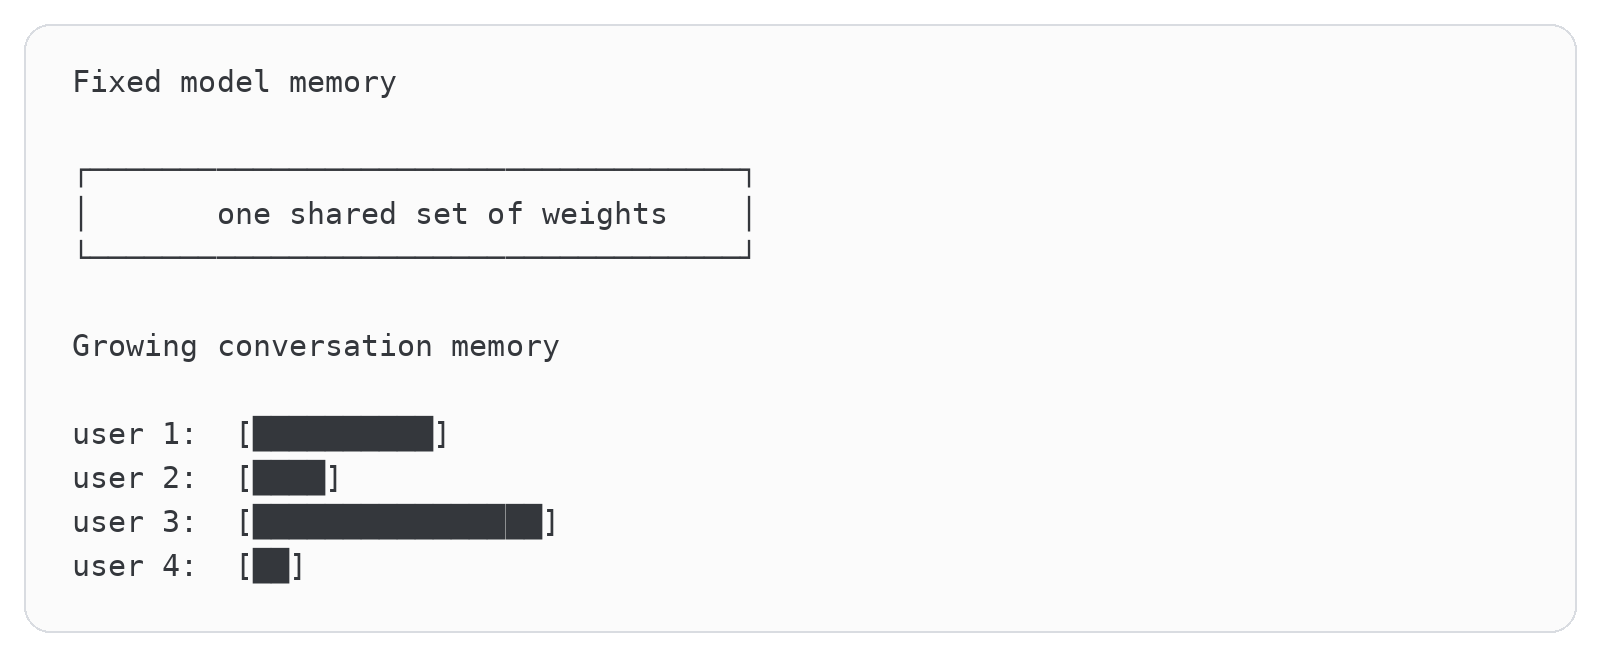This screenshot has height=656, width=1600.
Task: Click the 'Fixed model memory' heading
Action: pyautogui.click(x=234, y=82)
